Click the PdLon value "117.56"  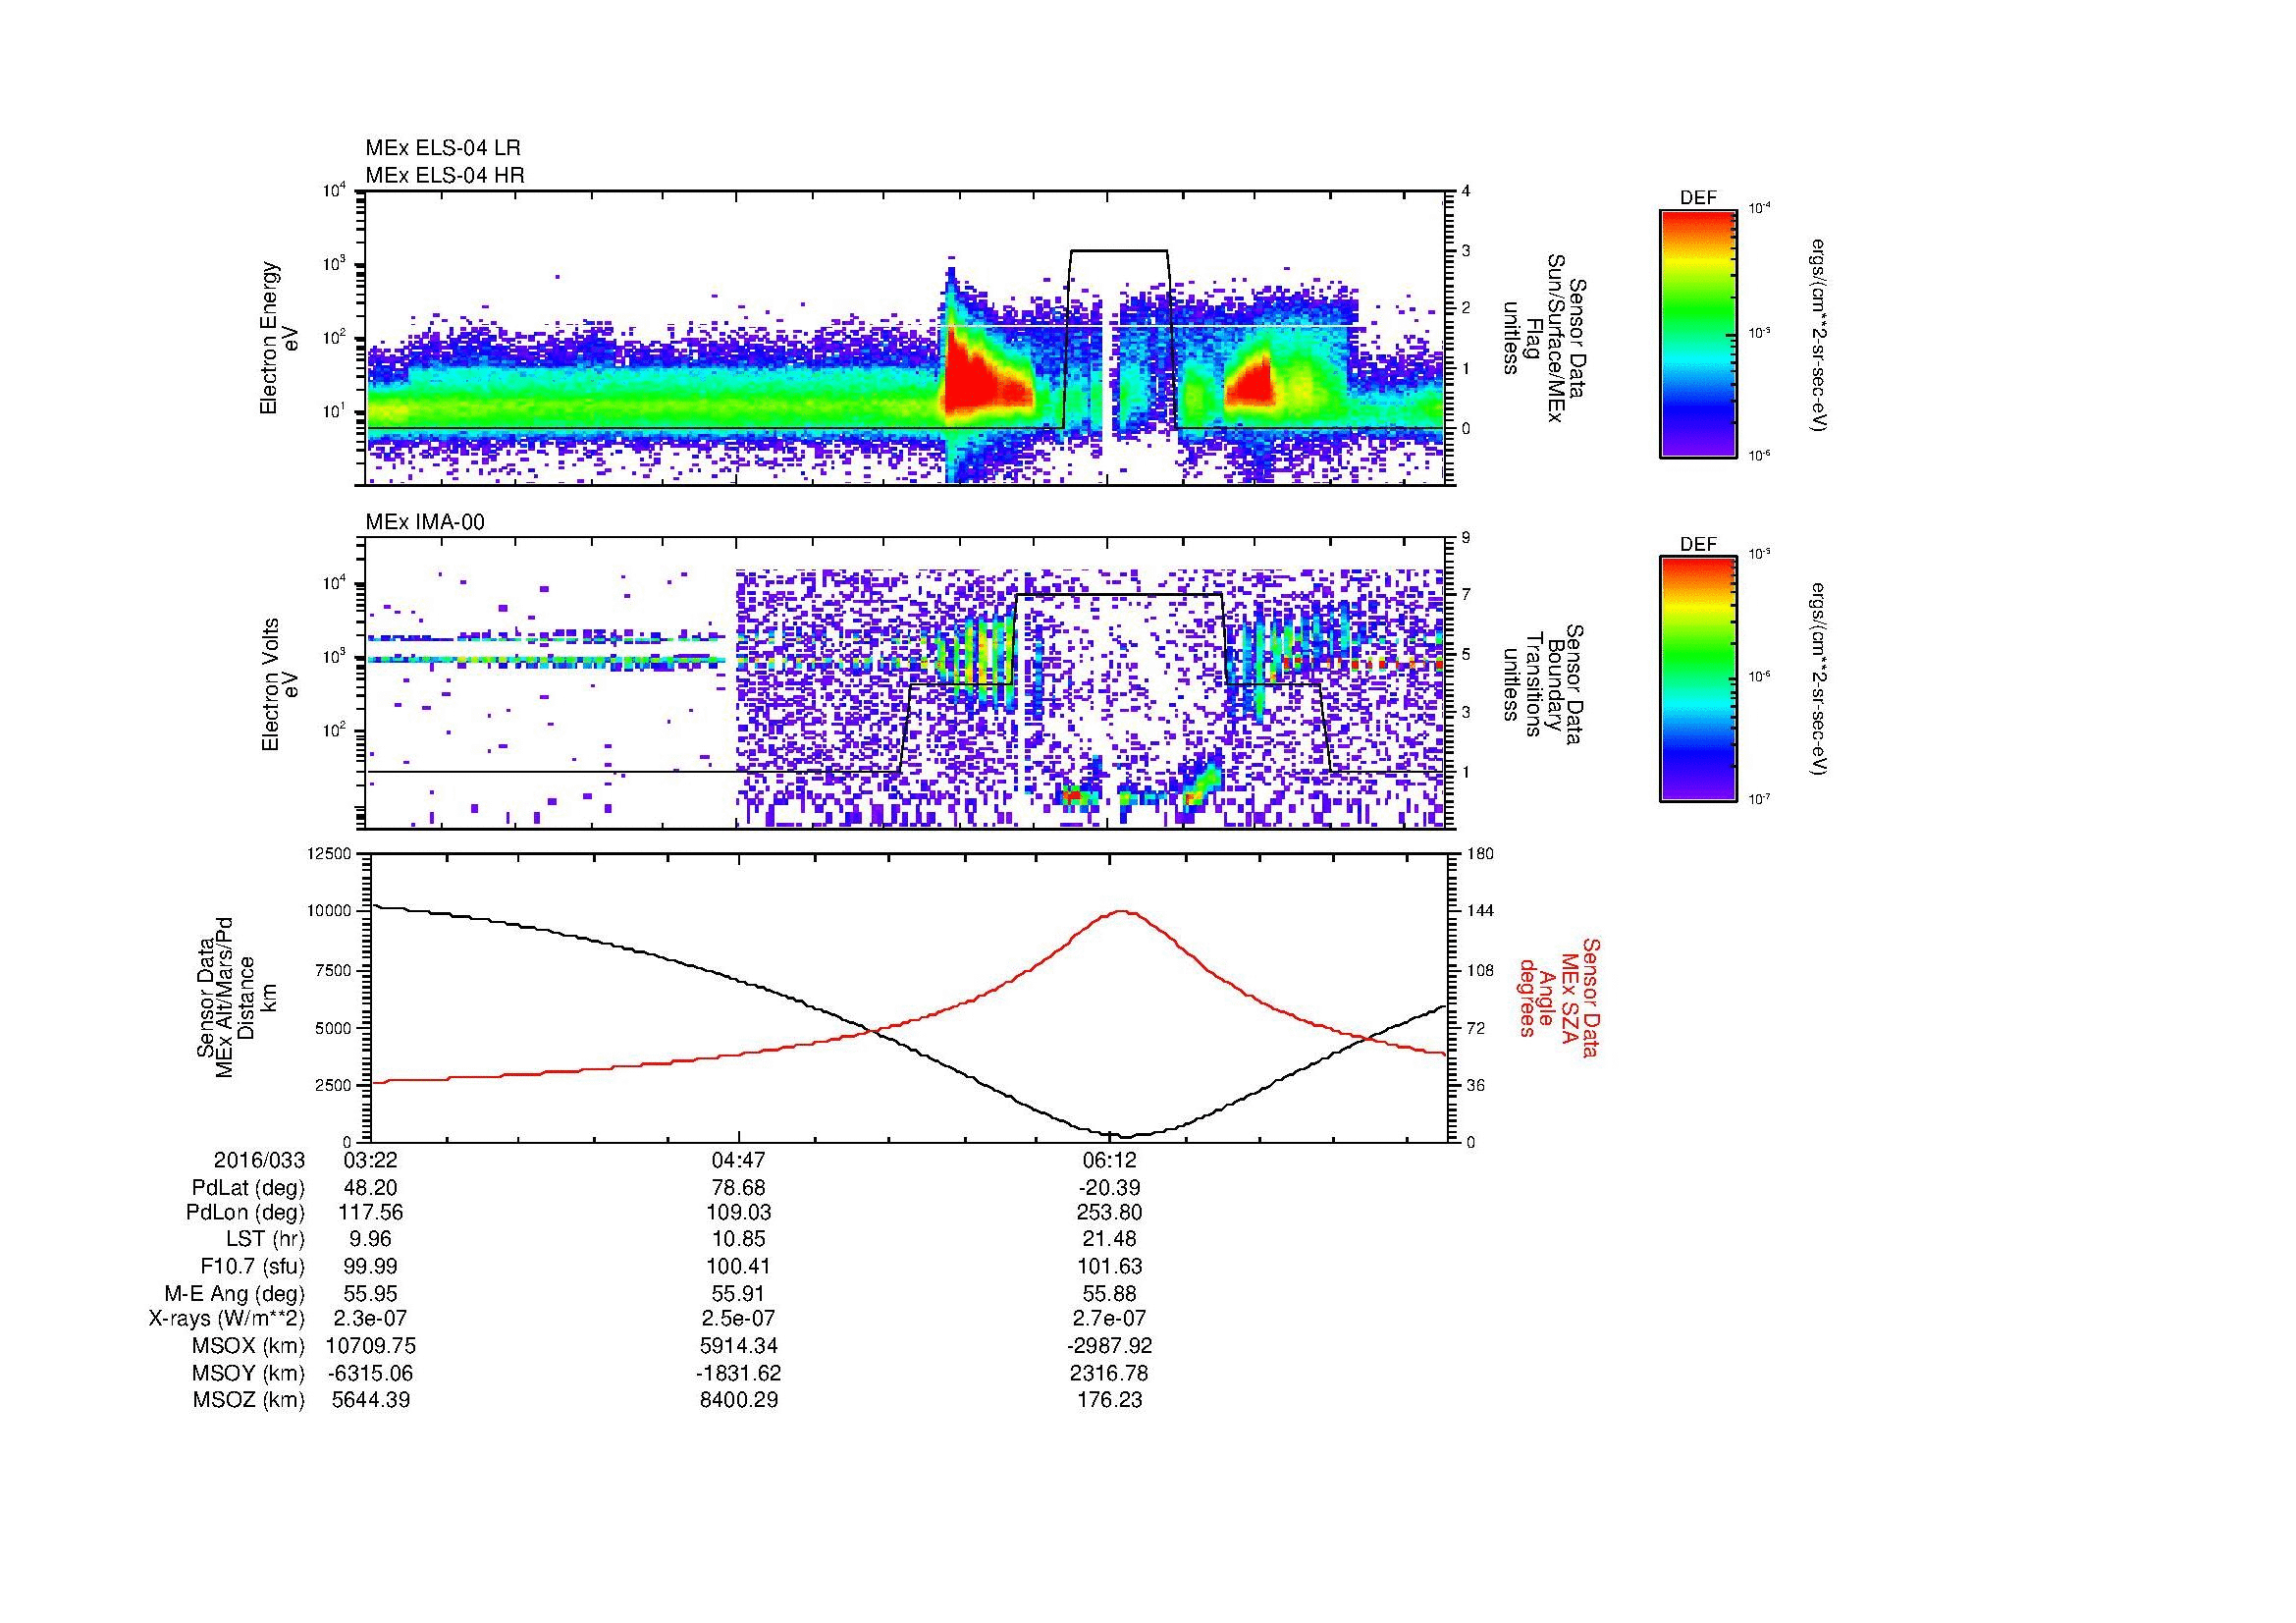pos(370,1212)
